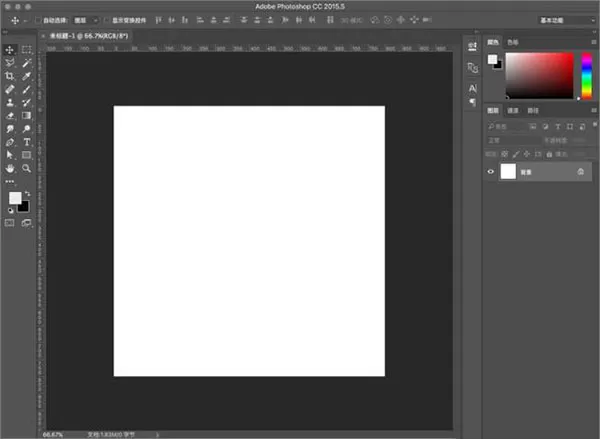600x439 pixels.
Task: Select the Smudge tool in the toolbox
Action: (x=10, y=129)
